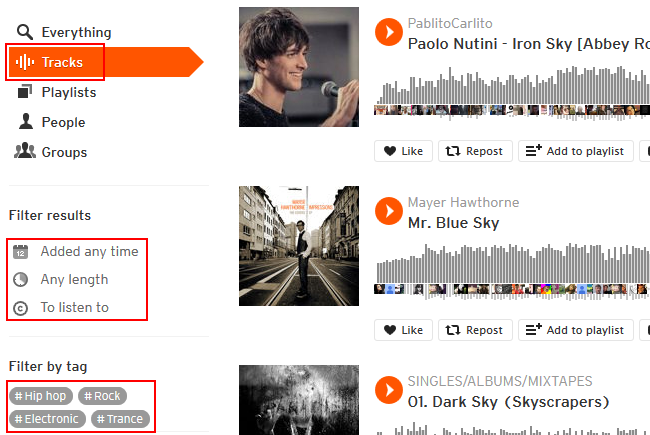
Task: Toggle the #Rock tag filter
Action: (102, 396)
